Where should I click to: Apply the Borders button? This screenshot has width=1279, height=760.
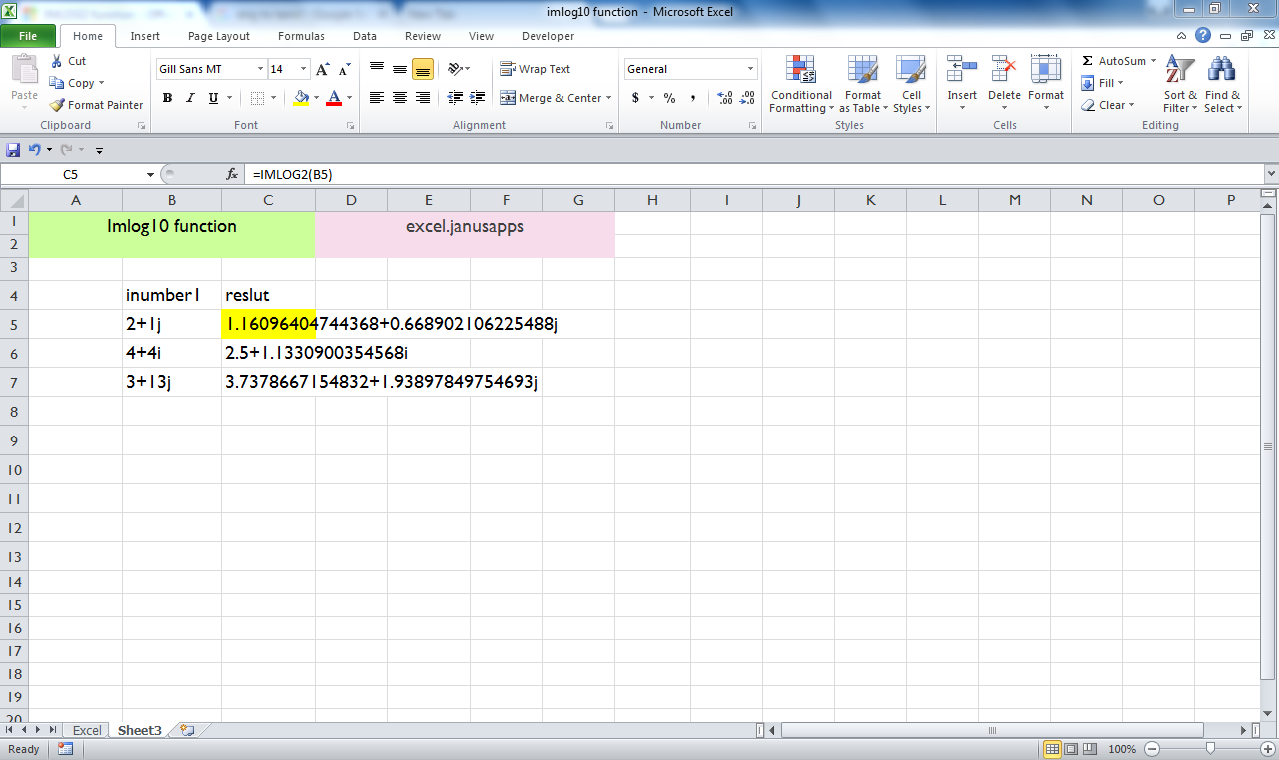tap(257, 98)
